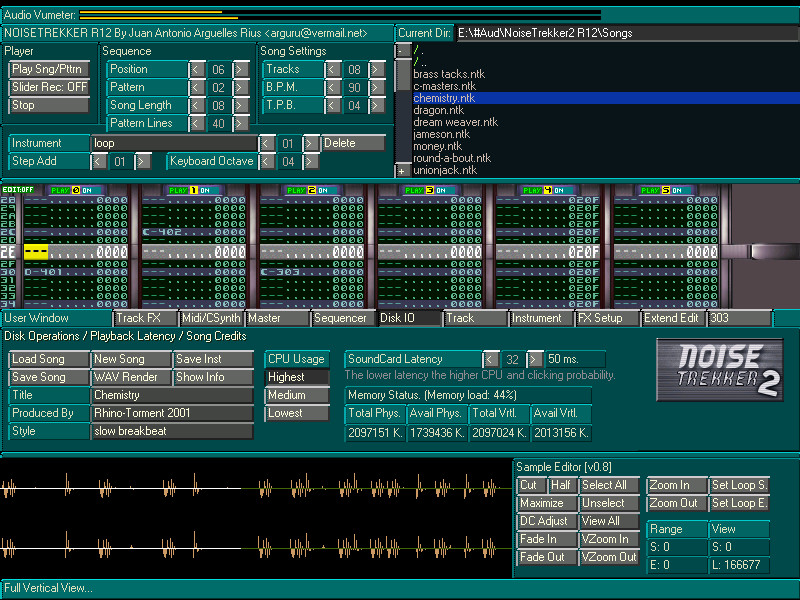Select next instrument with right arrow
The height and width of the screenshot is (600, 800).
310,143
